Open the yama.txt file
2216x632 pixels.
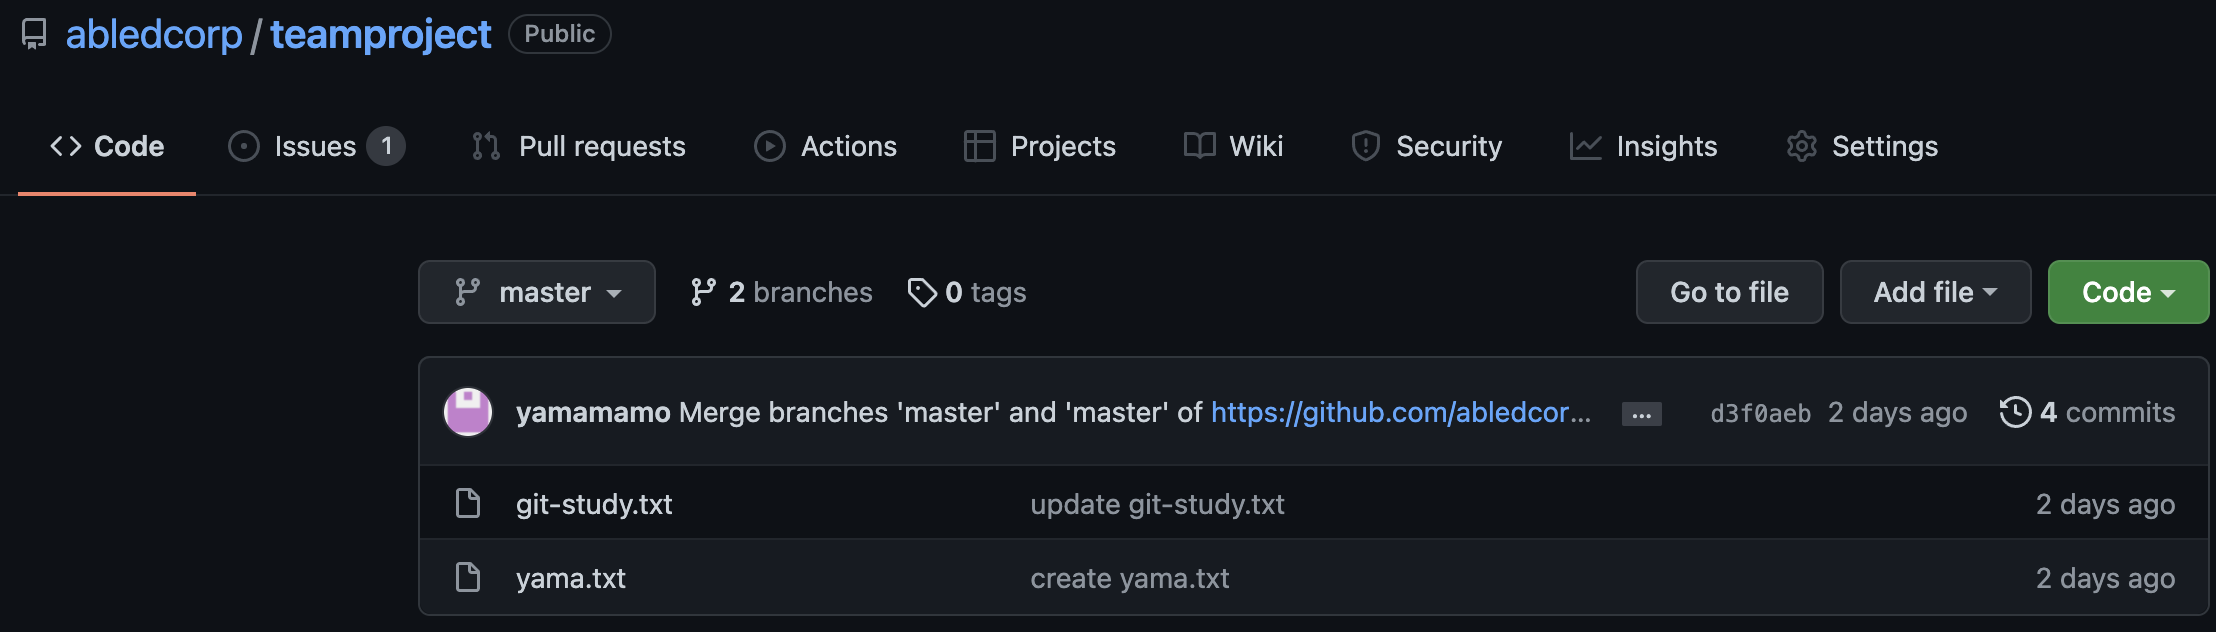571,578
